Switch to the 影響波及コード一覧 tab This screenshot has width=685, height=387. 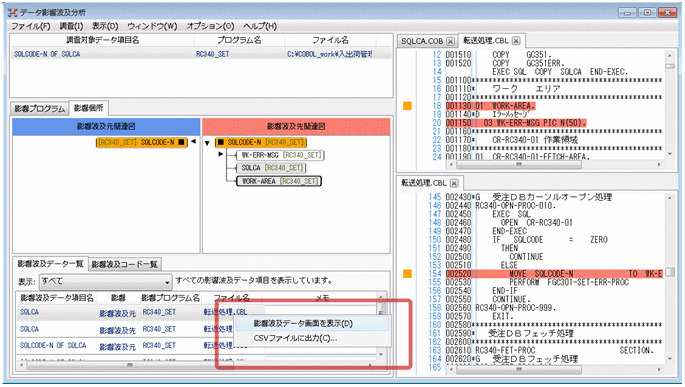coord(125,264)
